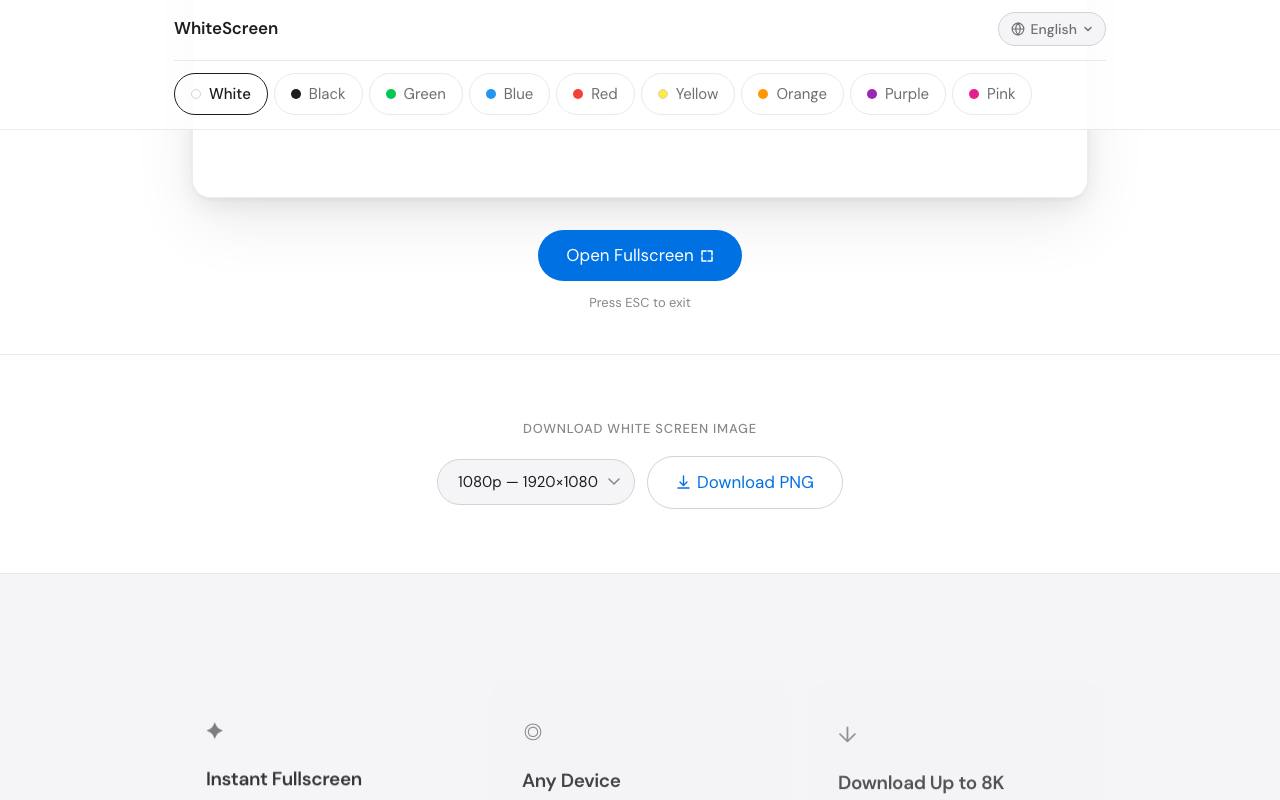Click the Open Fullscreen button

pyautogui.click(x=640, y=255)
